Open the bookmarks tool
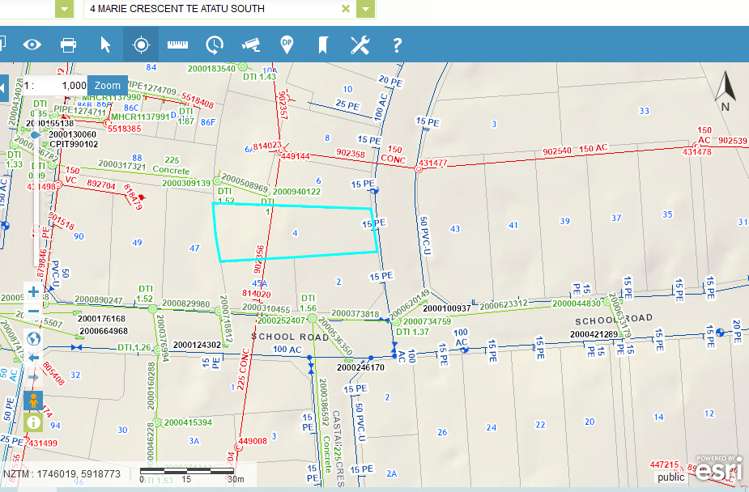 [x=323, y=45]
